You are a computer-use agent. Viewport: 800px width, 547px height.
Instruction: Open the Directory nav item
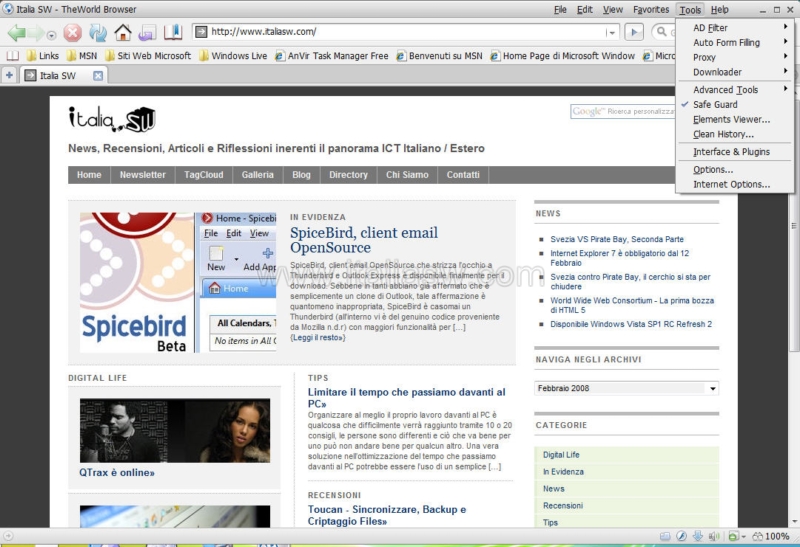tap(348, 175)
